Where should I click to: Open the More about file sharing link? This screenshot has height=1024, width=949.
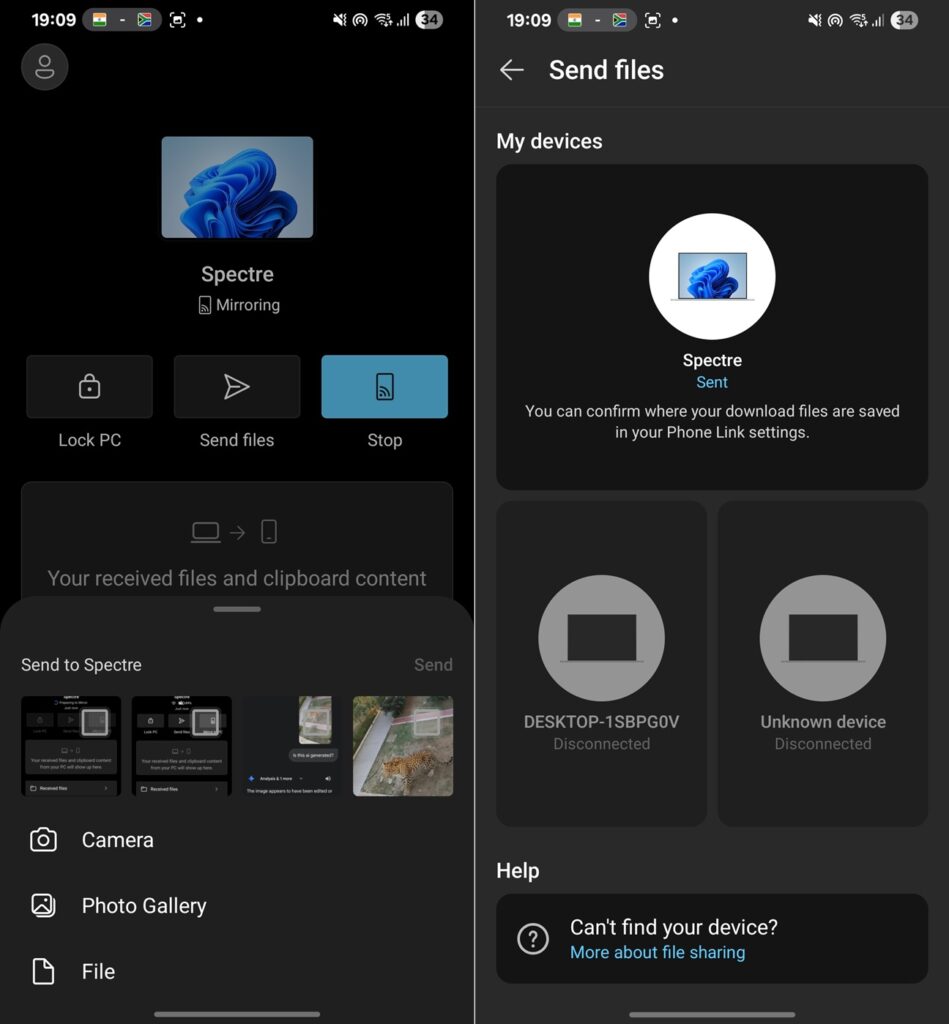coord(657,952)
